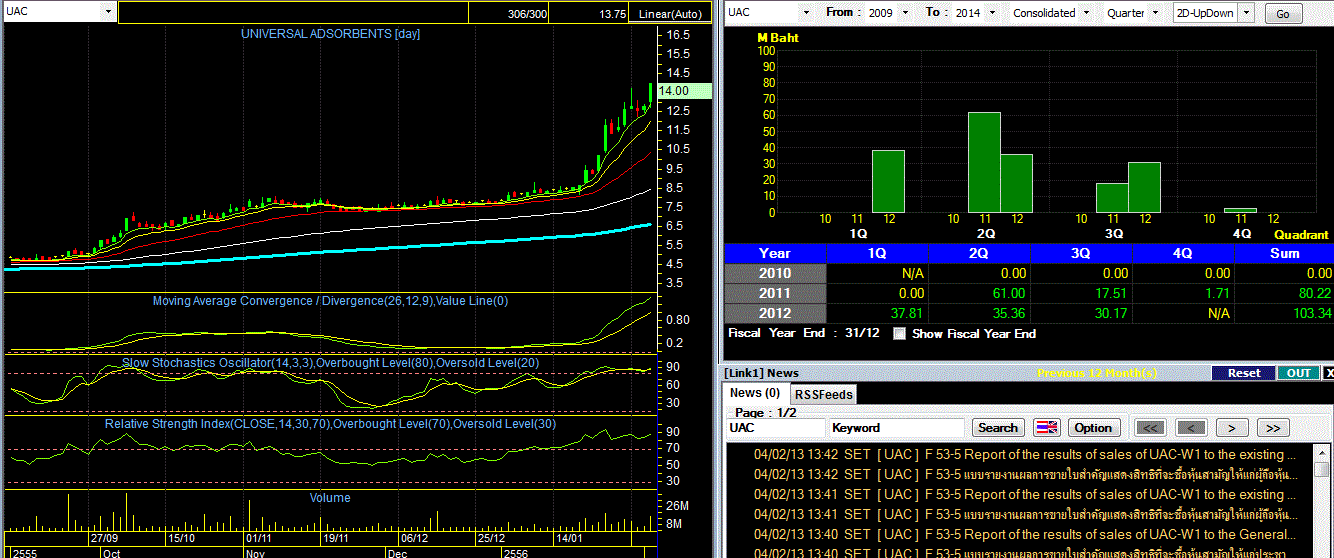The width and height of the screenshot is (1334, 558).
Task: Click the Keyword input field
Action: [x=897, y=428]
